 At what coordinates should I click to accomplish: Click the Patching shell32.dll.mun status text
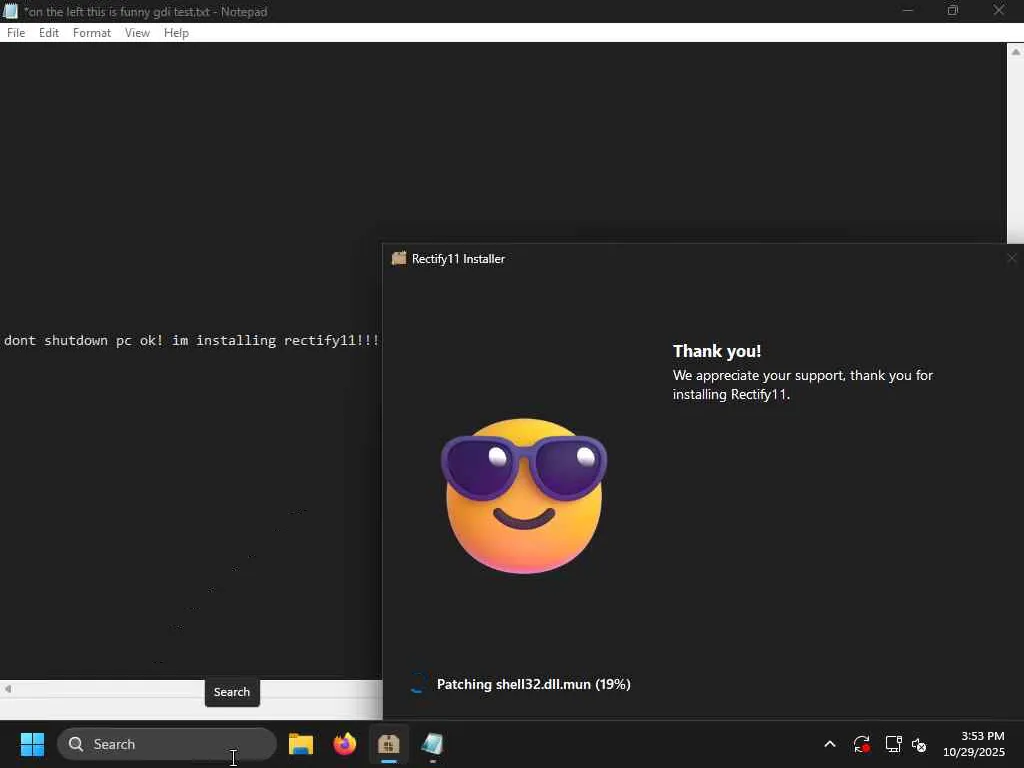pos(534,684)
